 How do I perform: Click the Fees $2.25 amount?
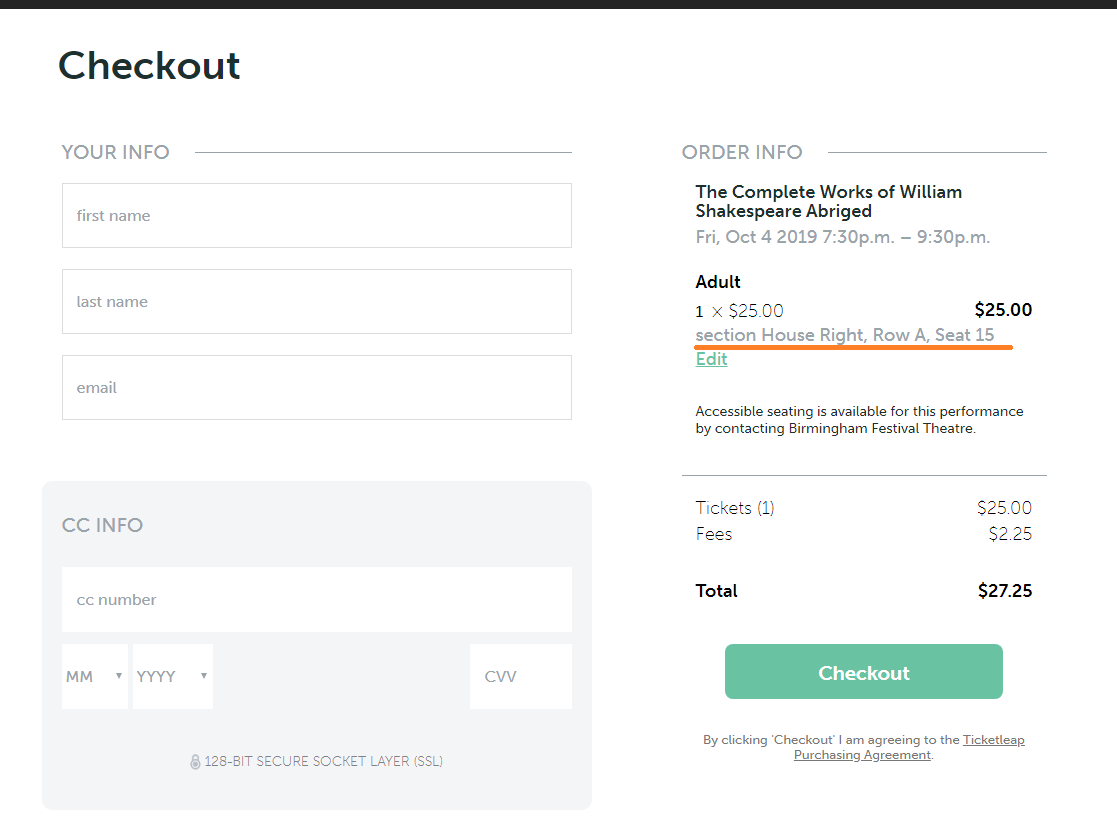[x=1010, y=534]
